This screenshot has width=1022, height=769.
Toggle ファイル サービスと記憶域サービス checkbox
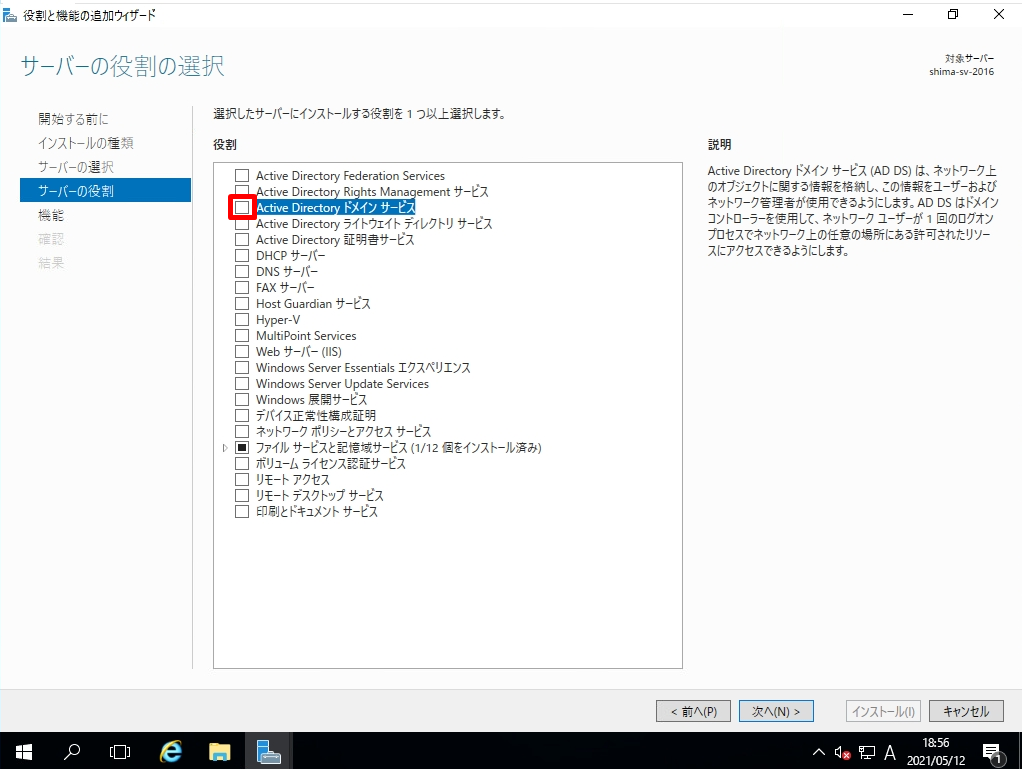click(242, 447)
